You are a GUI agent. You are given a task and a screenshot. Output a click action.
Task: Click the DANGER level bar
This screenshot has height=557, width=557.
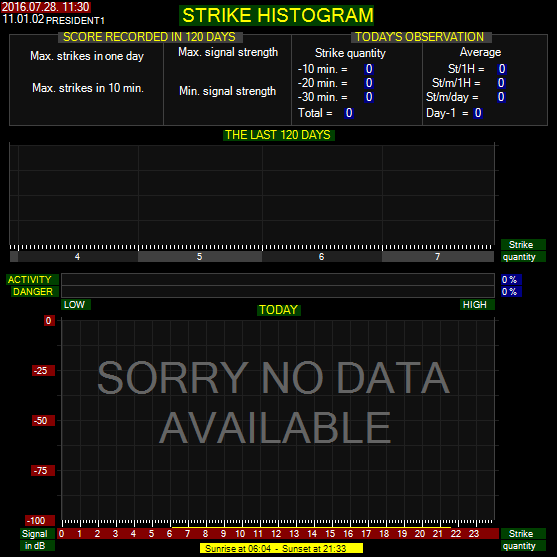278,292
